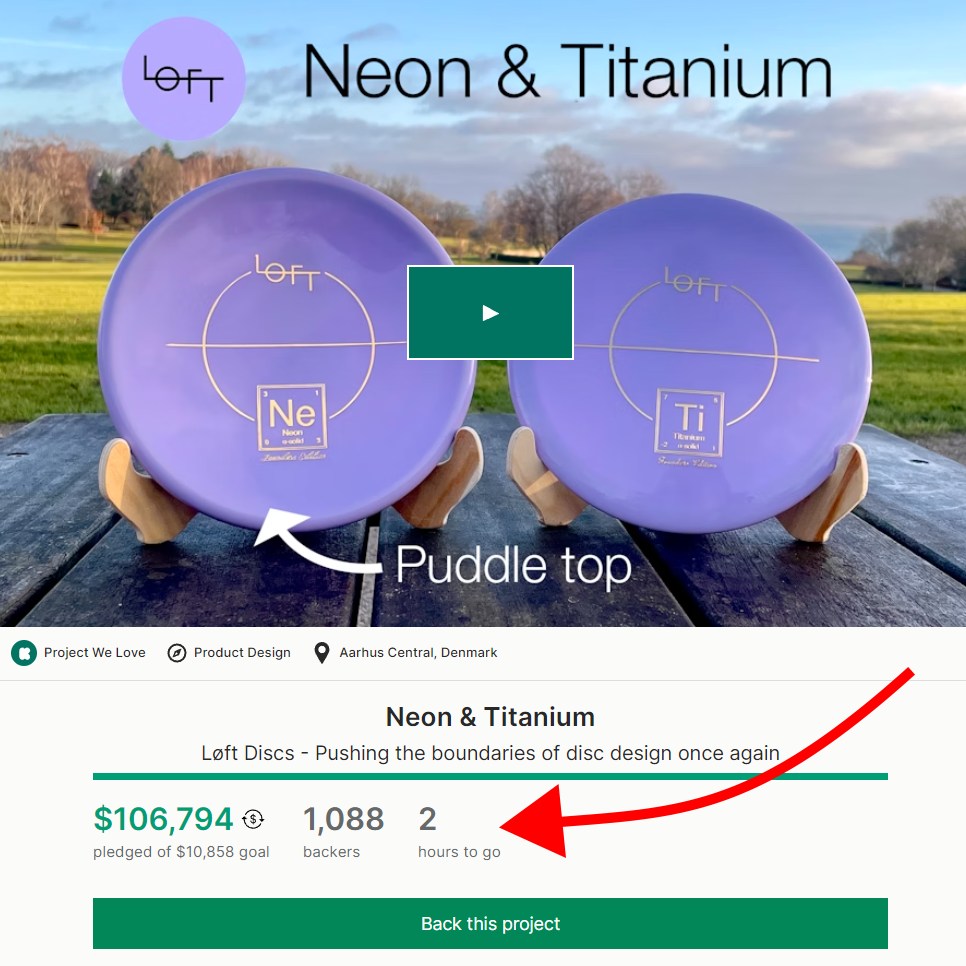Click the location pin icon

click(322, 653)
